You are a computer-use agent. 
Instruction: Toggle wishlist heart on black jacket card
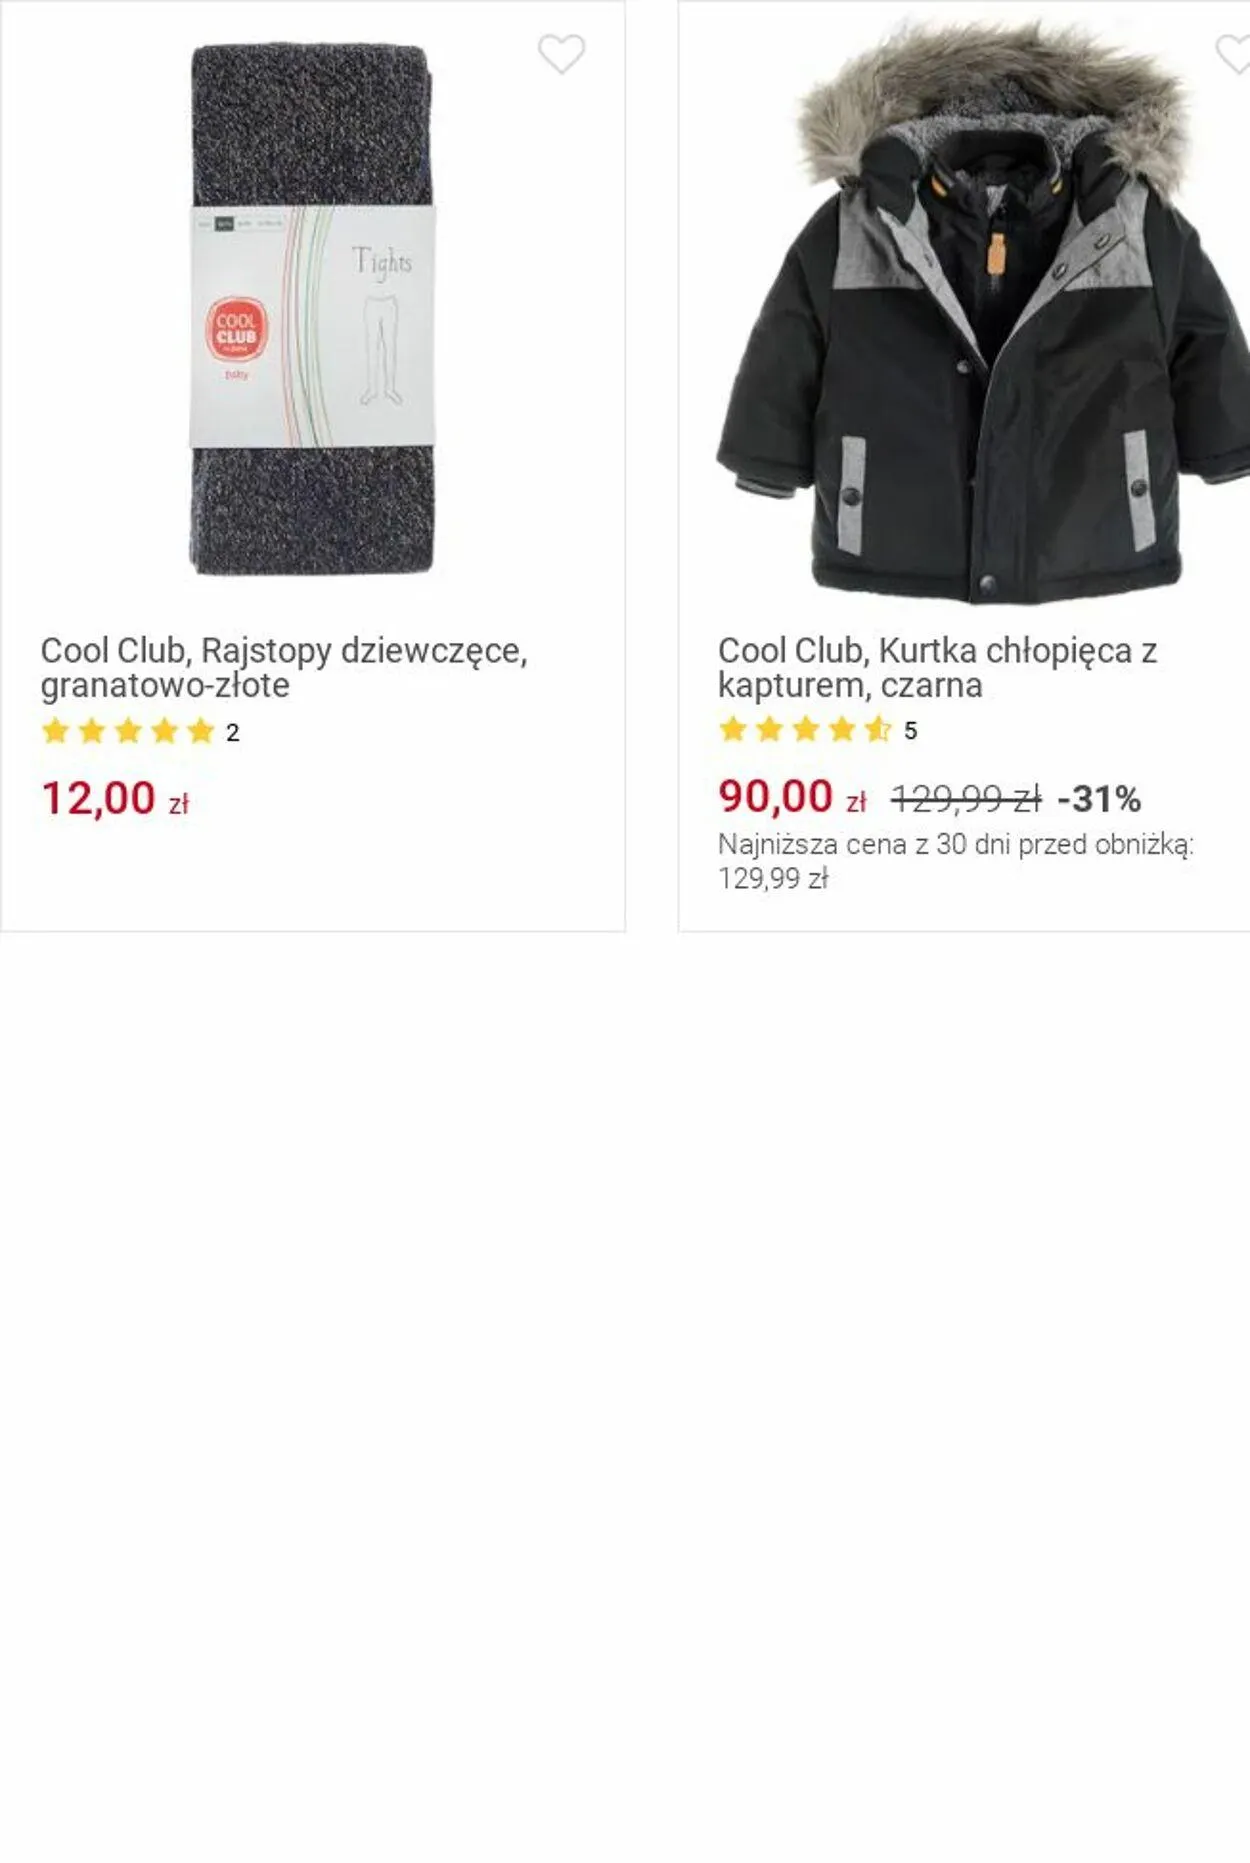tap(1234, 55)
